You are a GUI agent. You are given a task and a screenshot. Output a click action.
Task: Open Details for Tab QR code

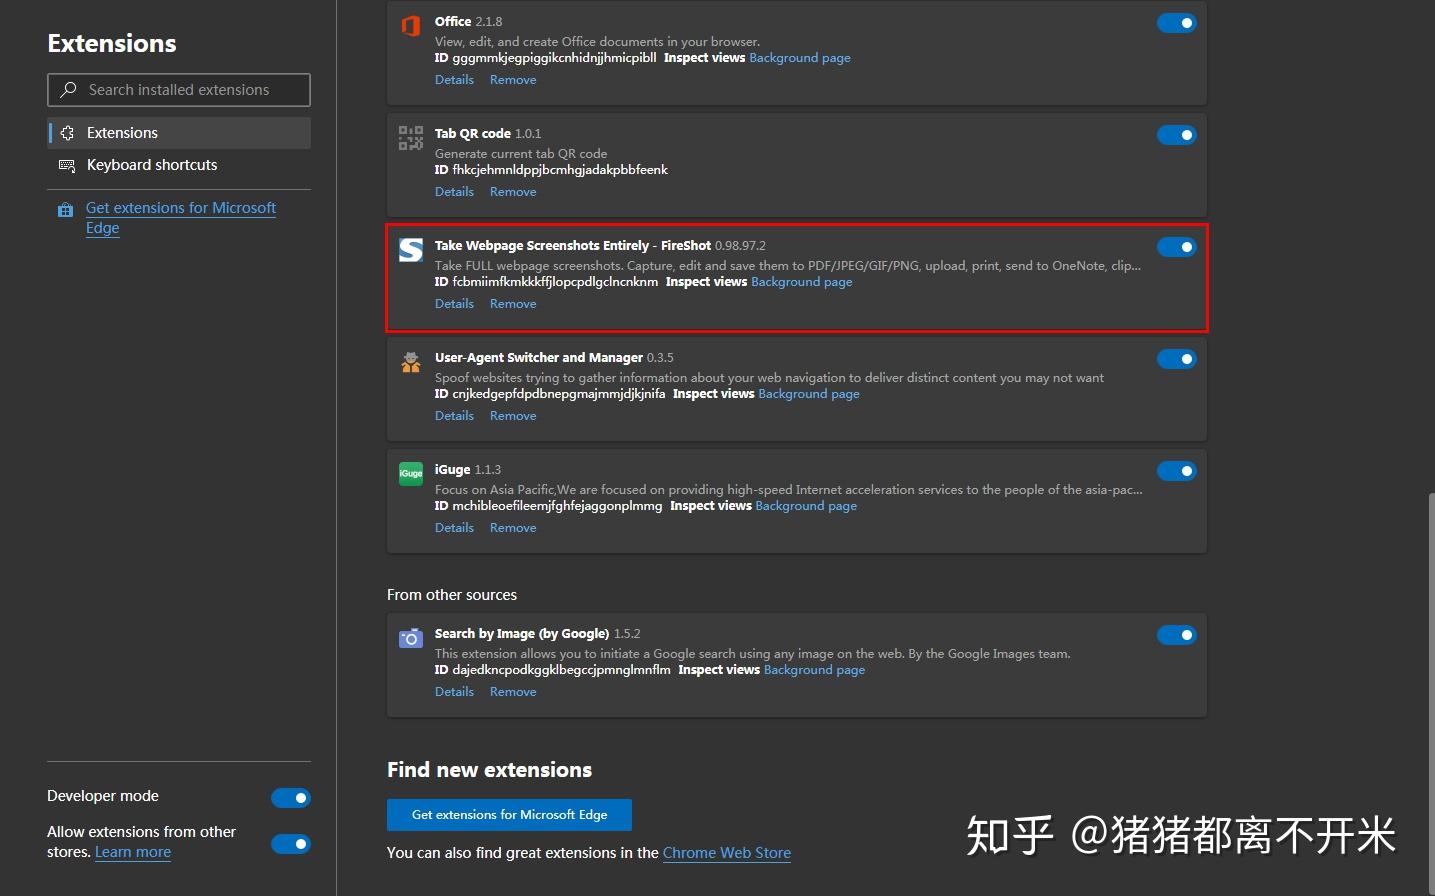454,192
